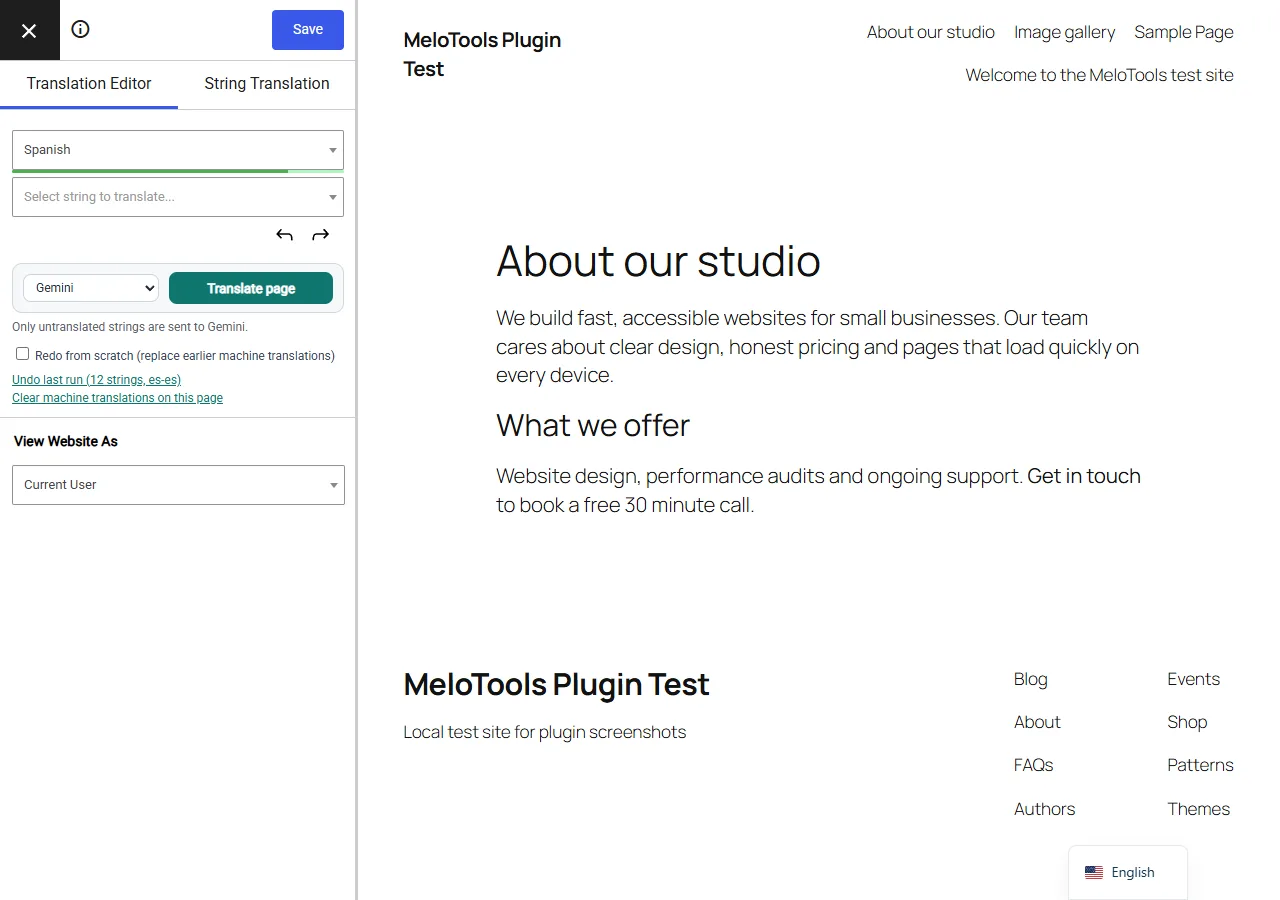Go to previous string with left arrow

(285, 235)
